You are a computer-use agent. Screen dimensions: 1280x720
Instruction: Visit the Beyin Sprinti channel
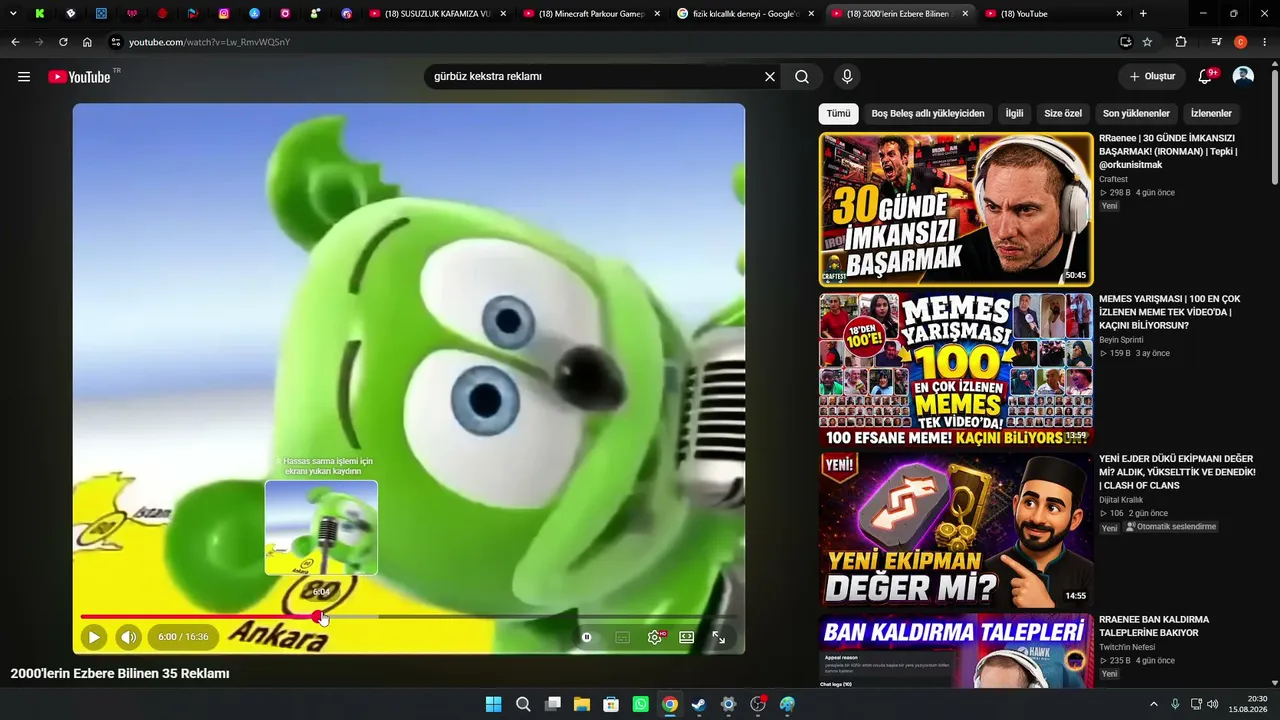[x=1121, y=340]
